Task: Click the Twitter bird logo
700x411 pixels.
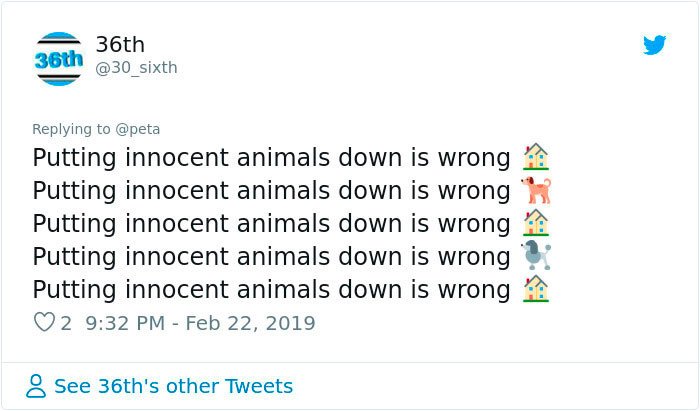Action: [x=654, y=45]
